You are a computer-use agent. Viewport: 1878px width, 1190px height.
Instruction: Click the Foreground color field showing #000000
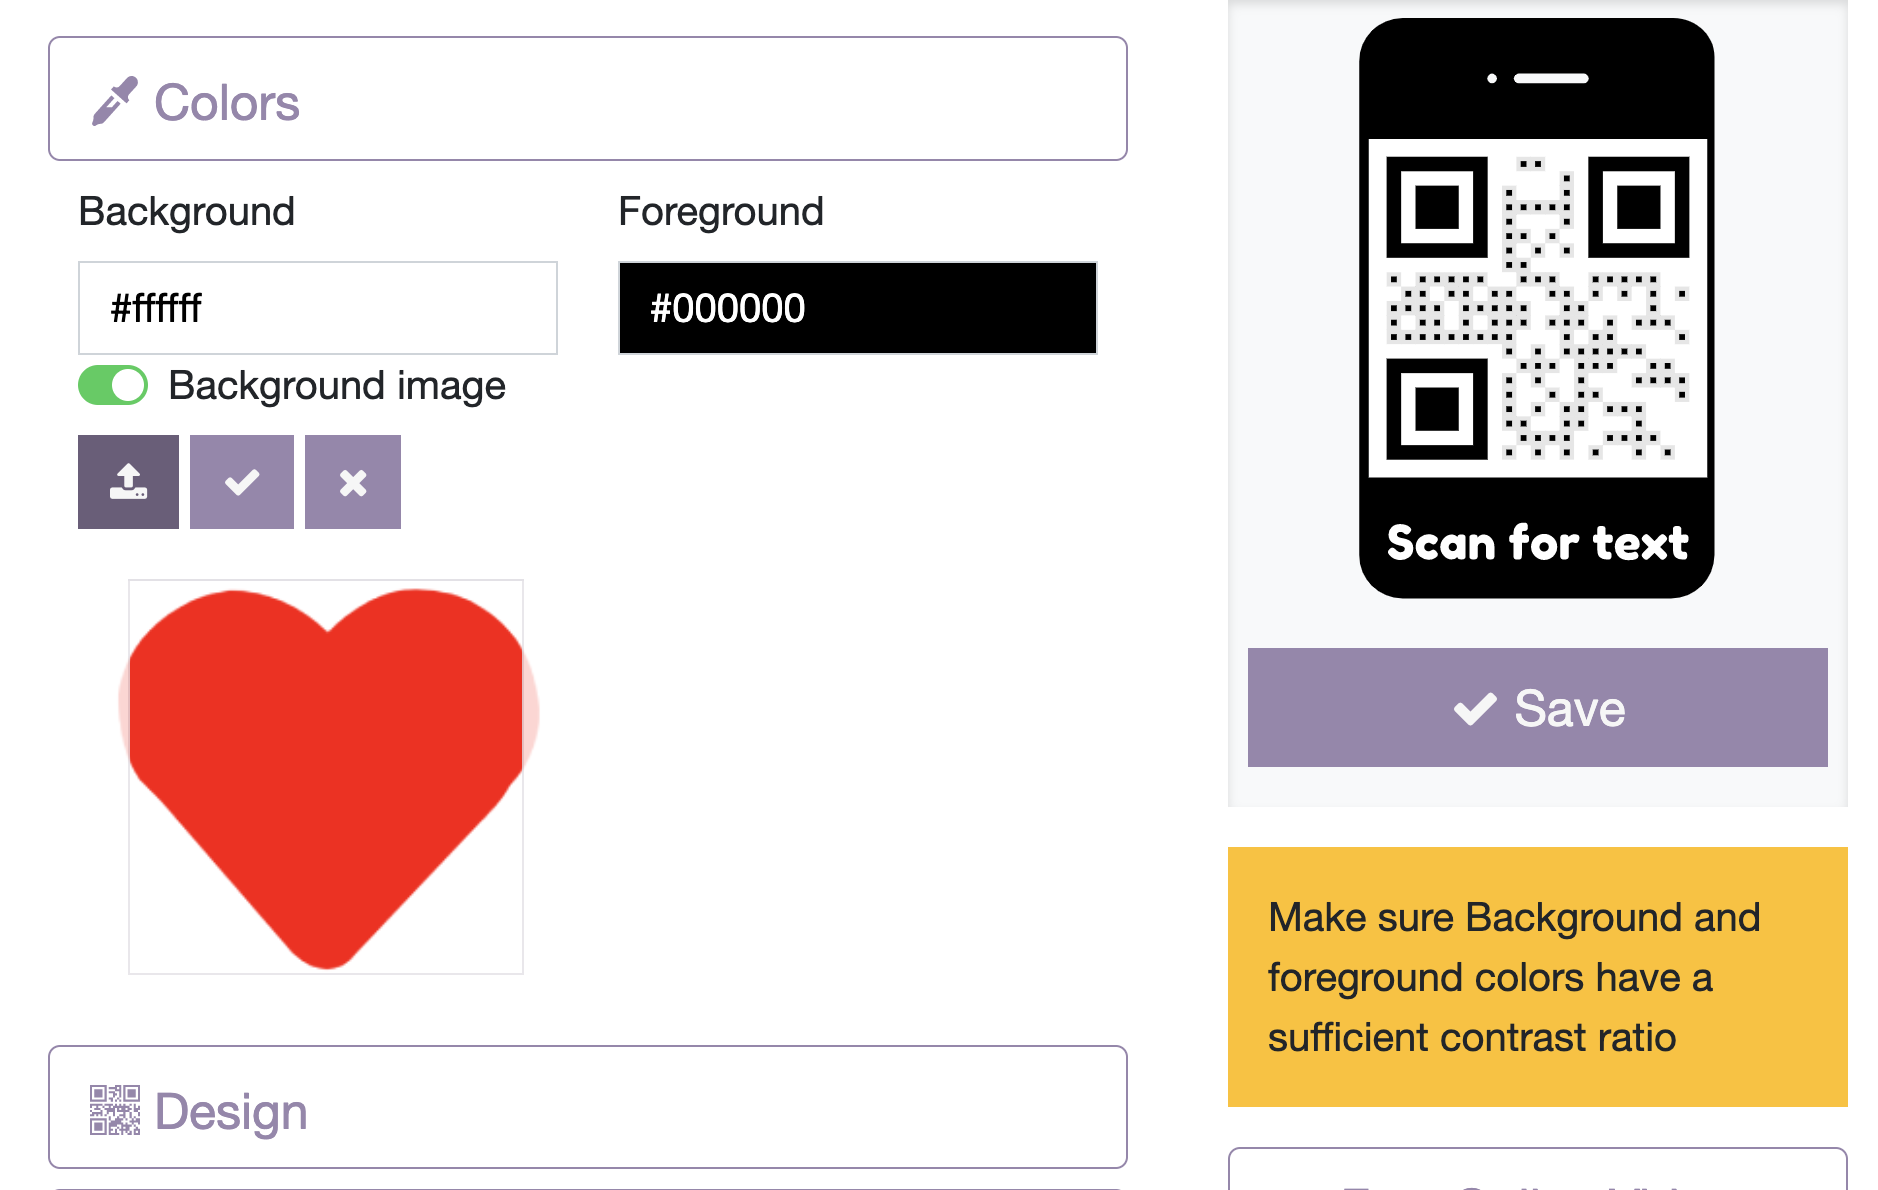pos(857,308)
